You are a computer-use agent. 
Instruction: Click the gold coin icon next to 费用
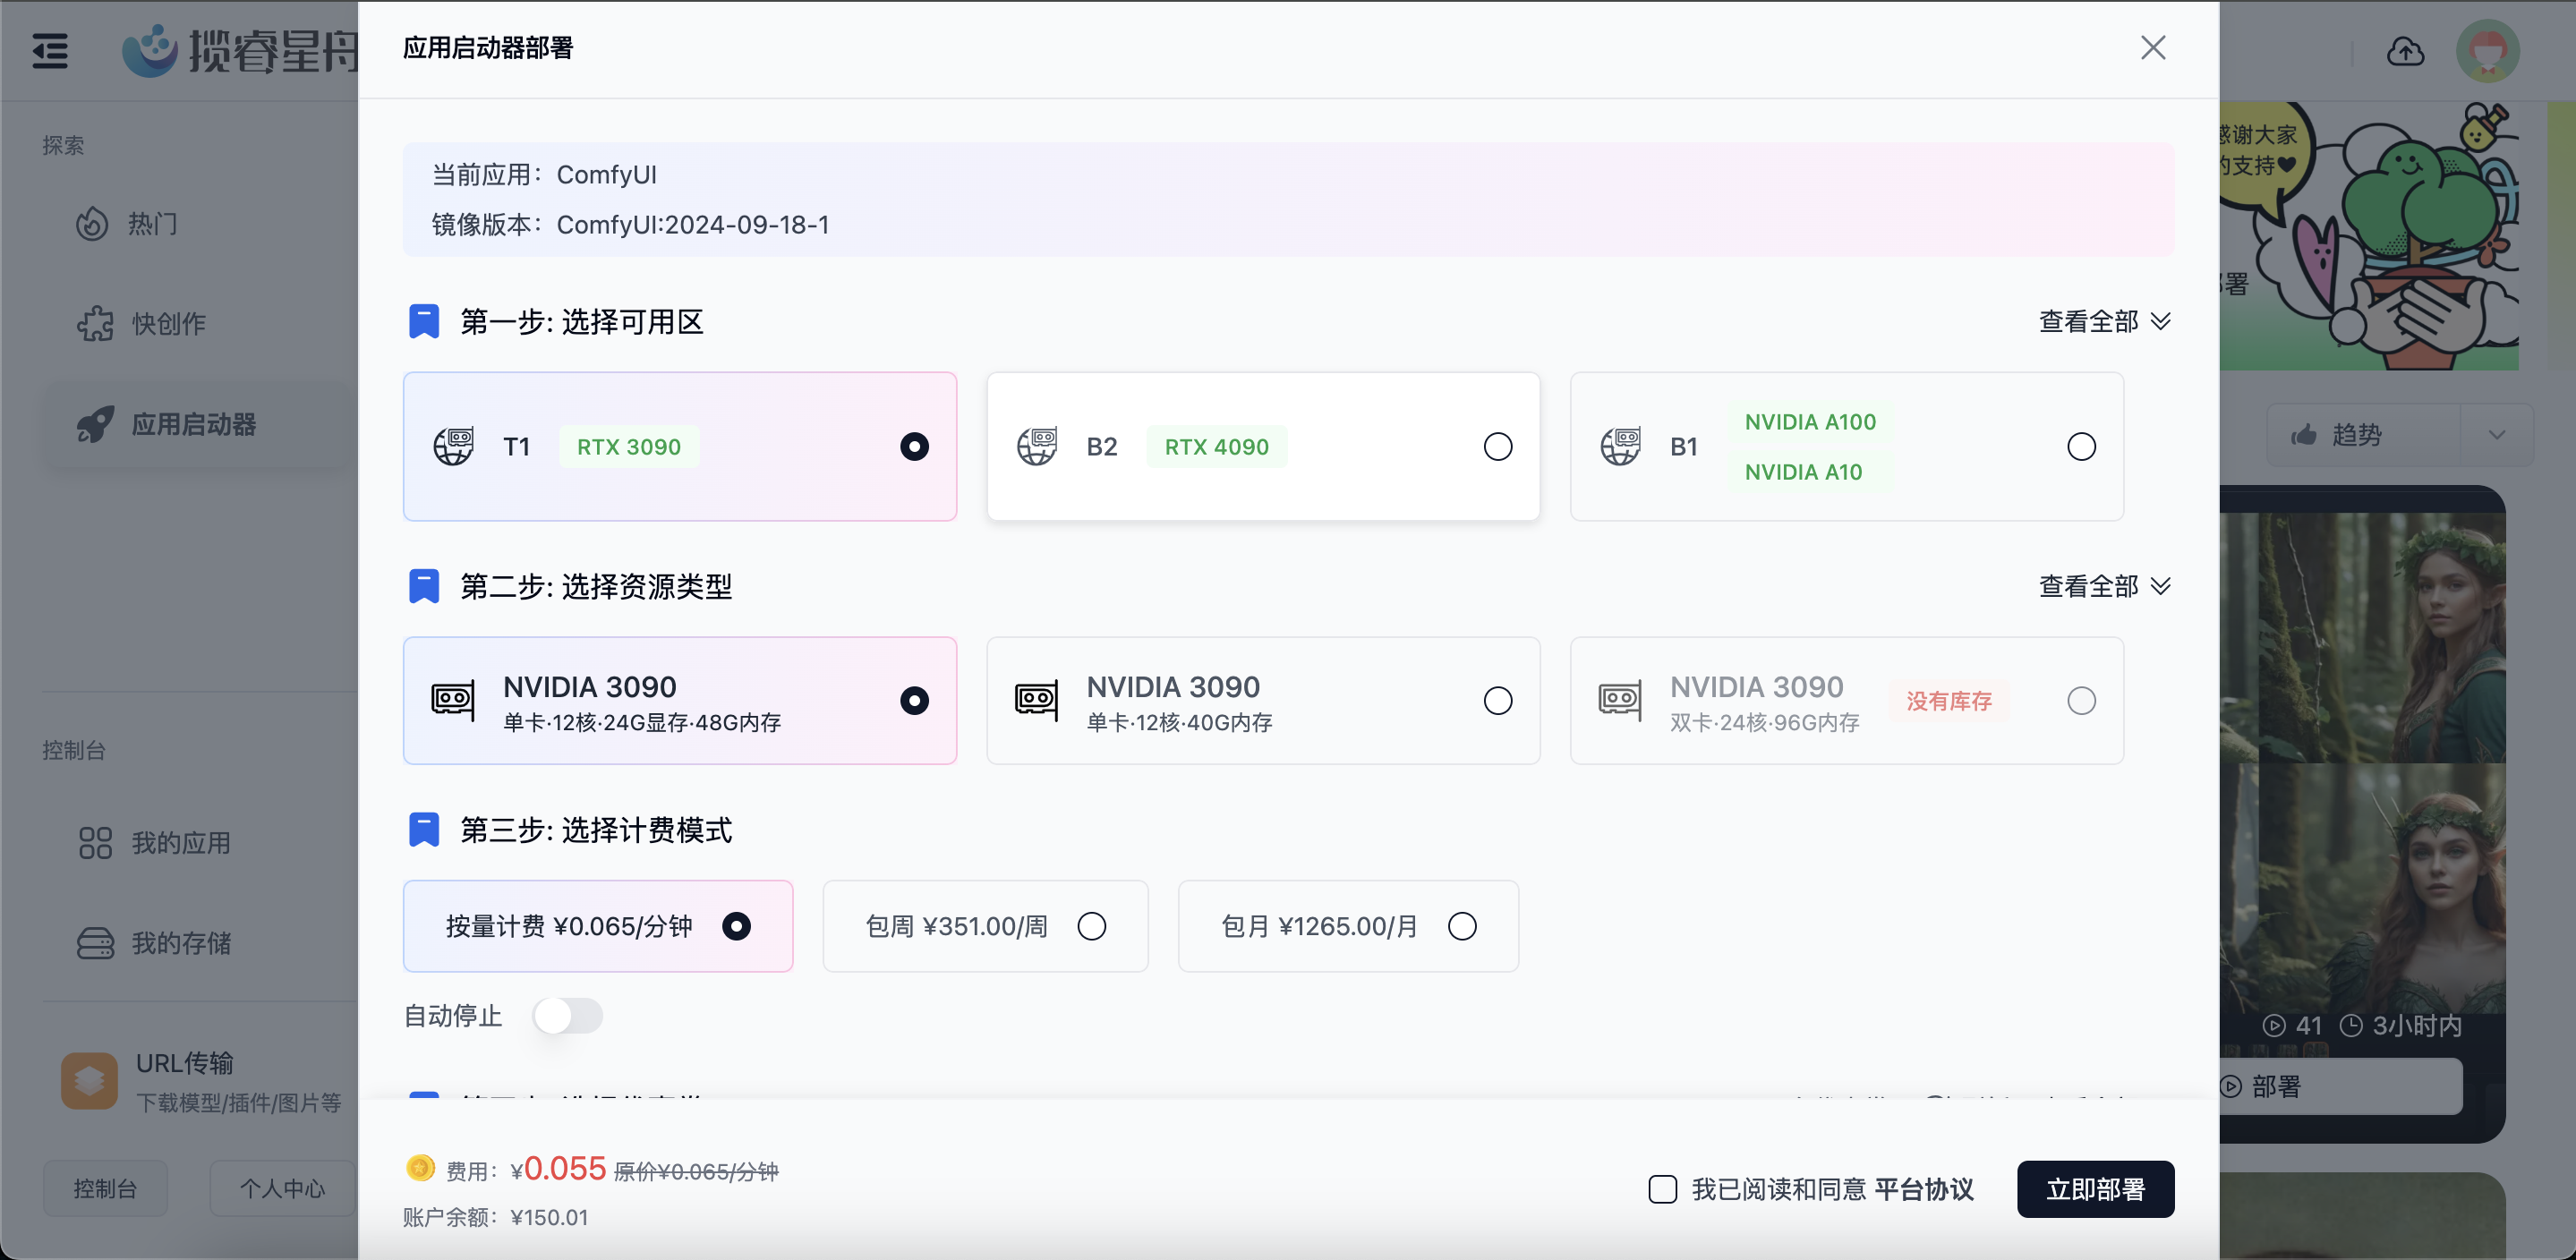pos(420,1168)
